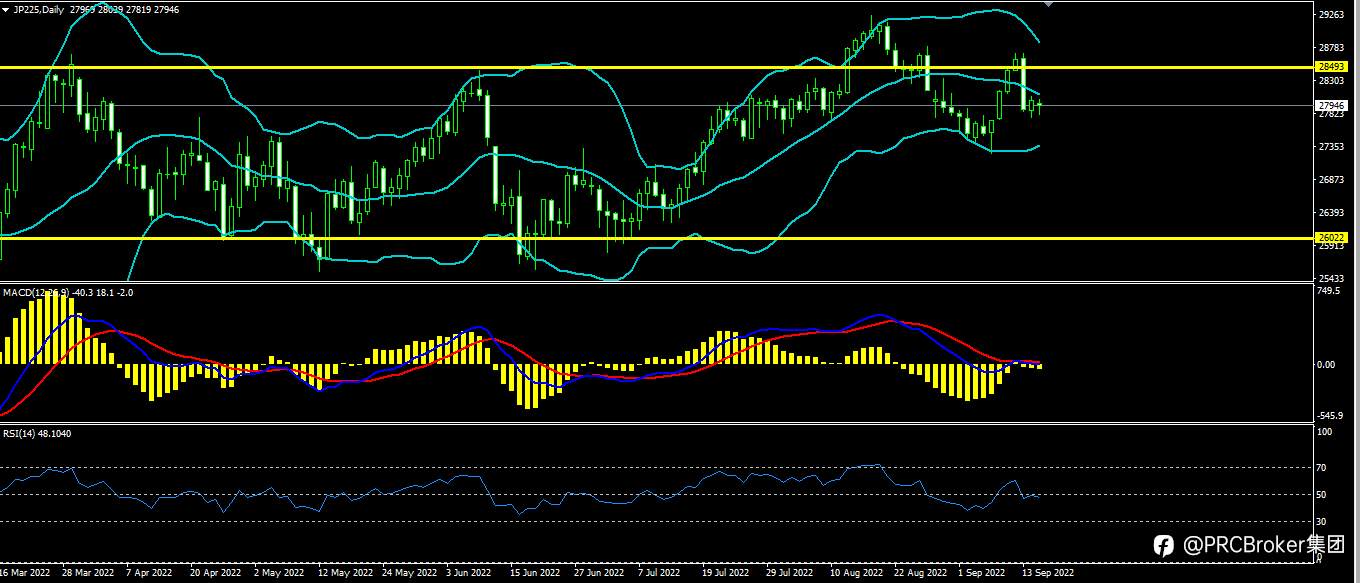
Task: Click the 10 Aug 2022 date label
Action: coord(856,573)
